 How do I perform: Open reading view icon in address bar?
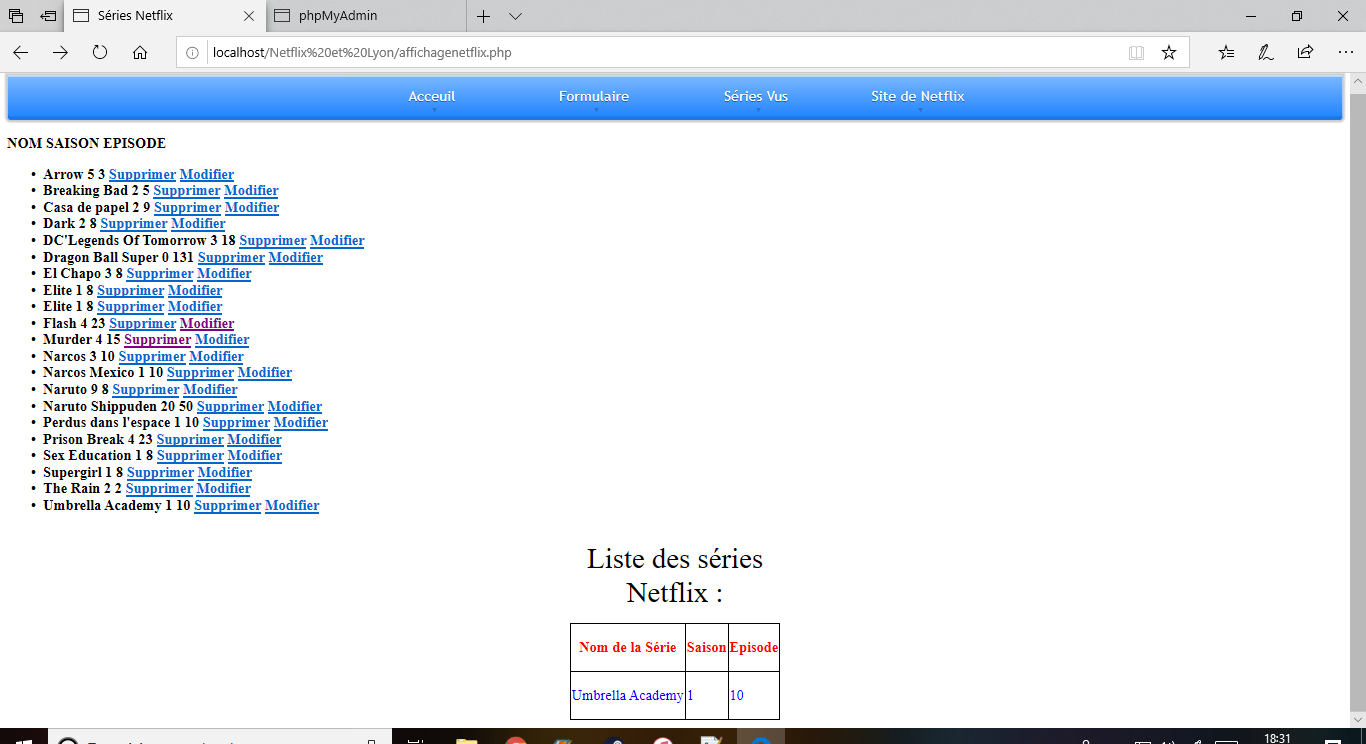(1136, 52)
